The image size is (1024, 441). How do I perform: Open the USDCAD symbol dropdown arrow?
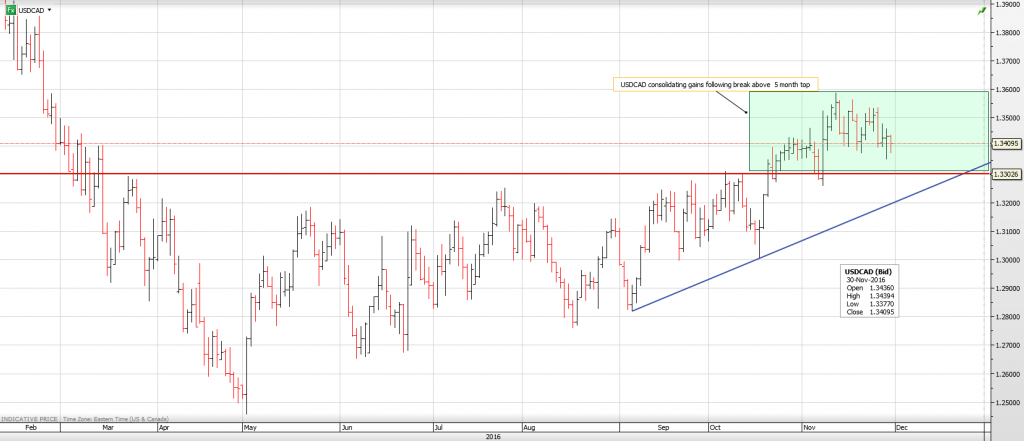[50, 10]
